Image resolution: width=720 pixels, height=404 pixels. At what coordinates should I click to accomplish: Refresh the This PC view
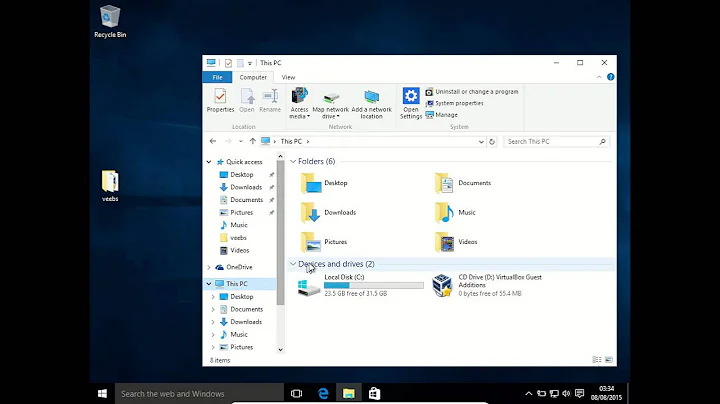(x=492, y=142)
